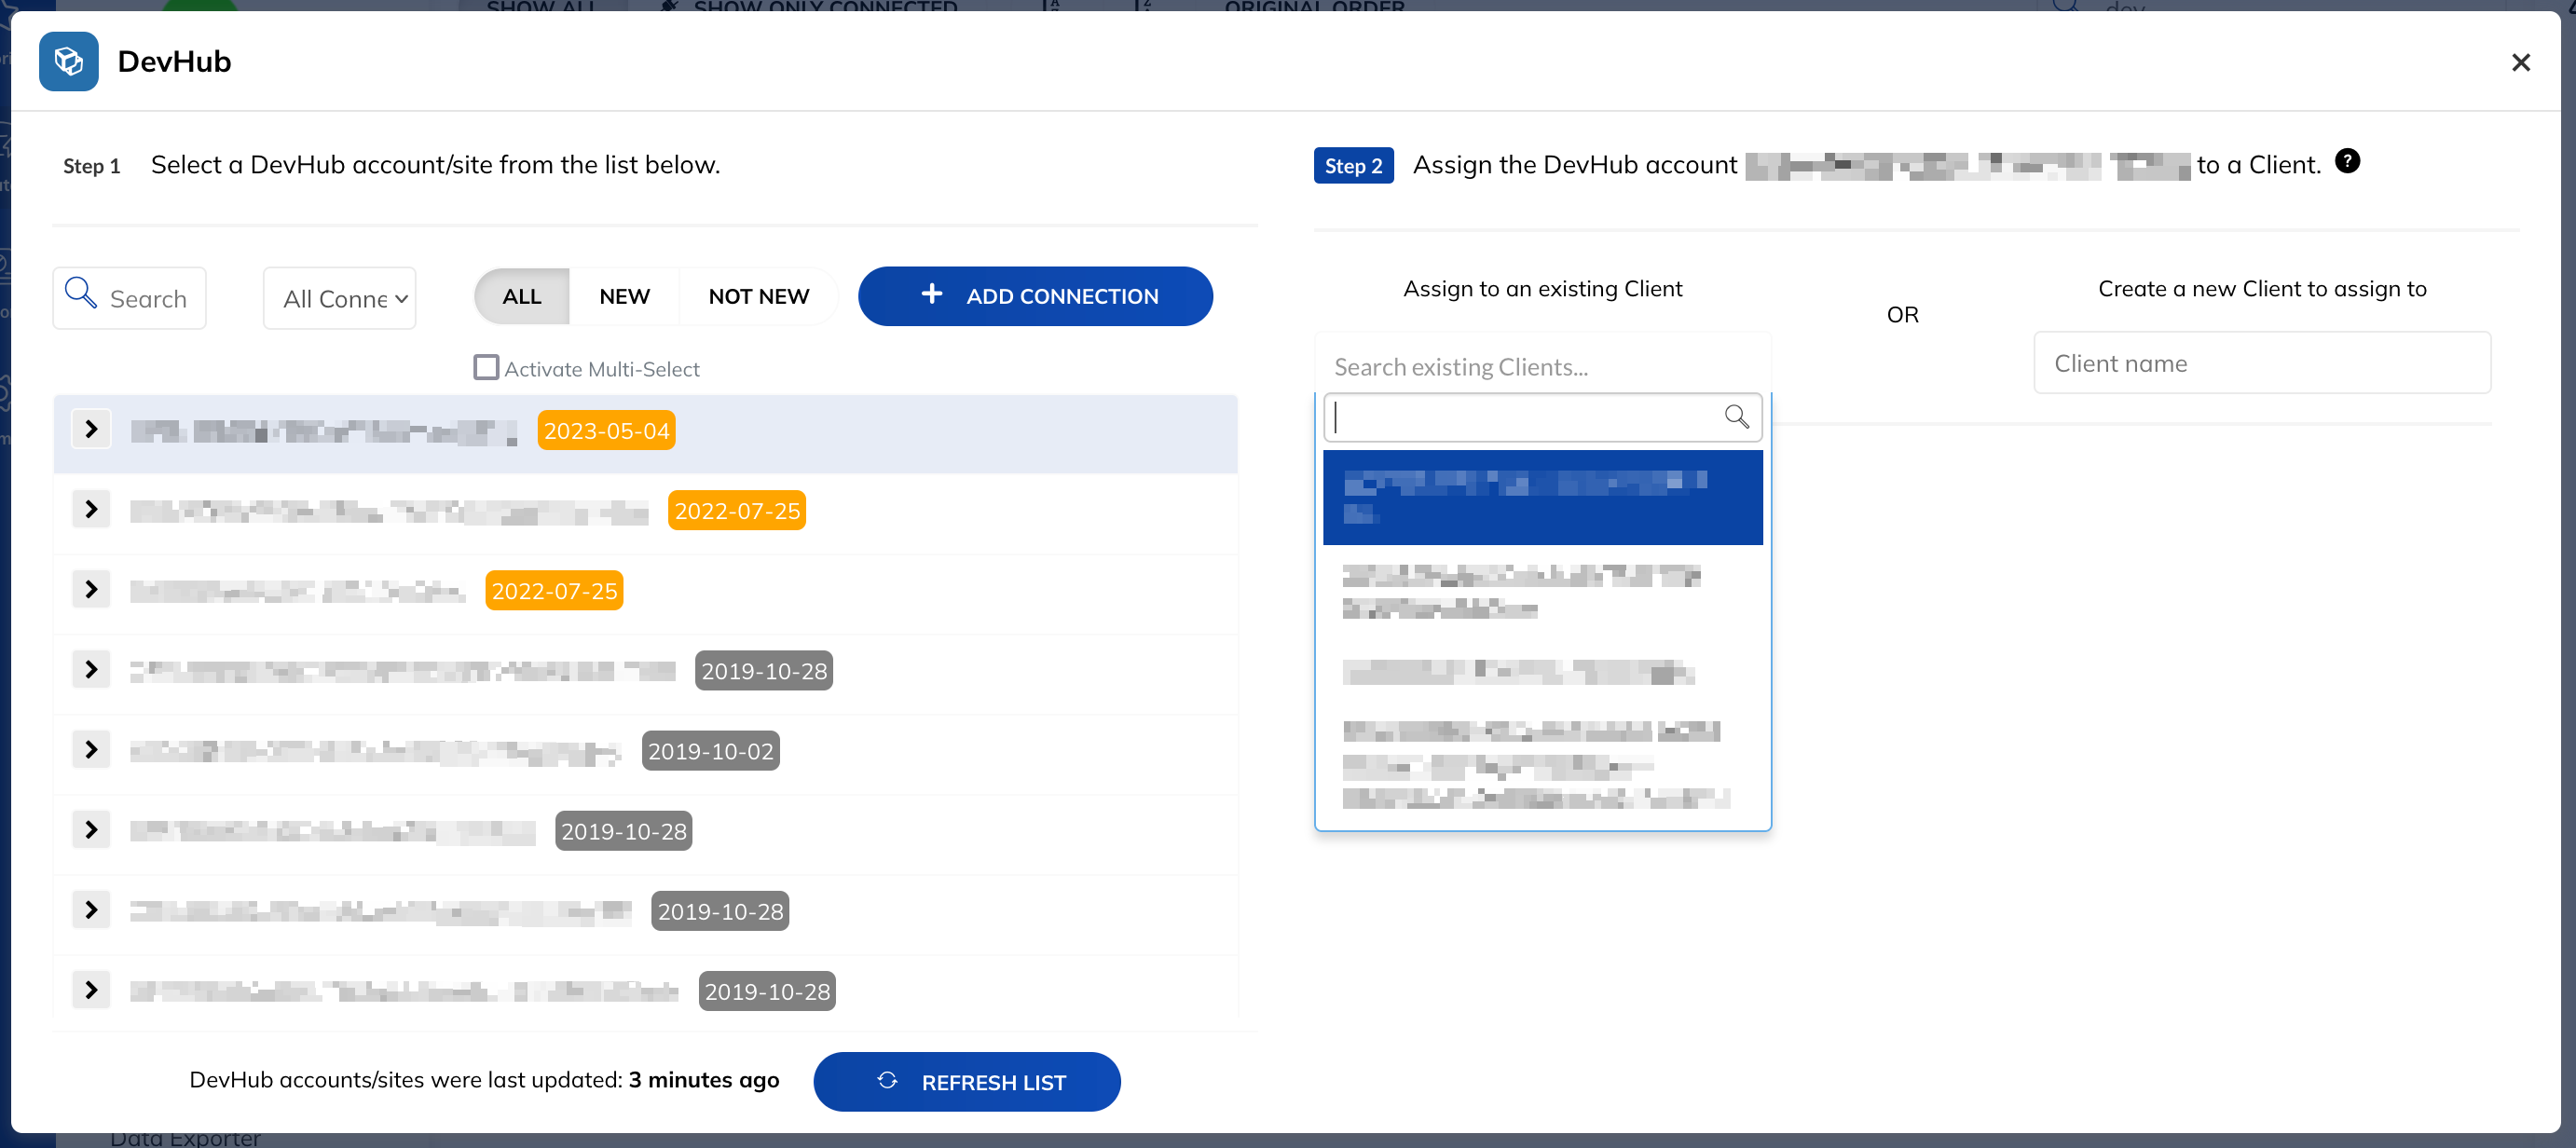2576x1148 pixels.
Task: Switch the filter to NEW
Action: click(x=624, y=295)
